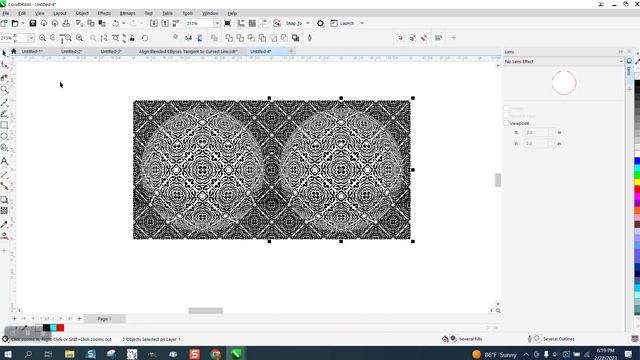The height and width of the screenshot is (360, 640).
Task: Select the Shape tool in the toolbox
Action: (x=4, y=65)
